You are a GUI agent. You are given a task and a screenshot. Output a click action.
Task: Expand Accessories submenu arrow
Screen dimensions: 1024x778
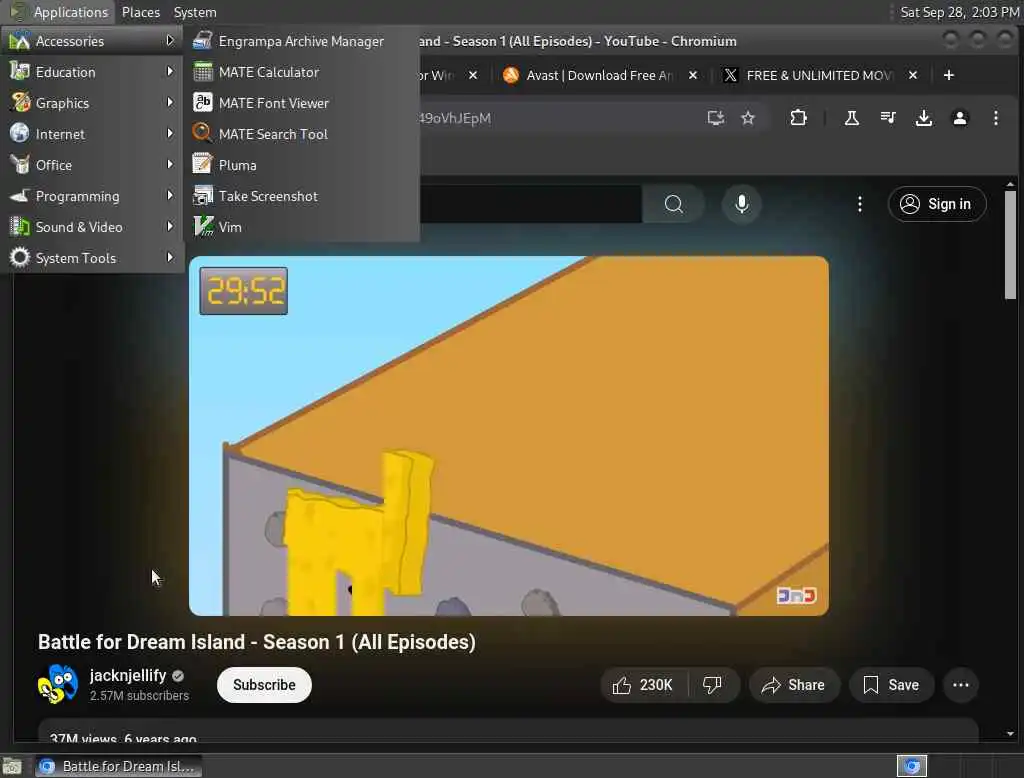pos(170,41)
